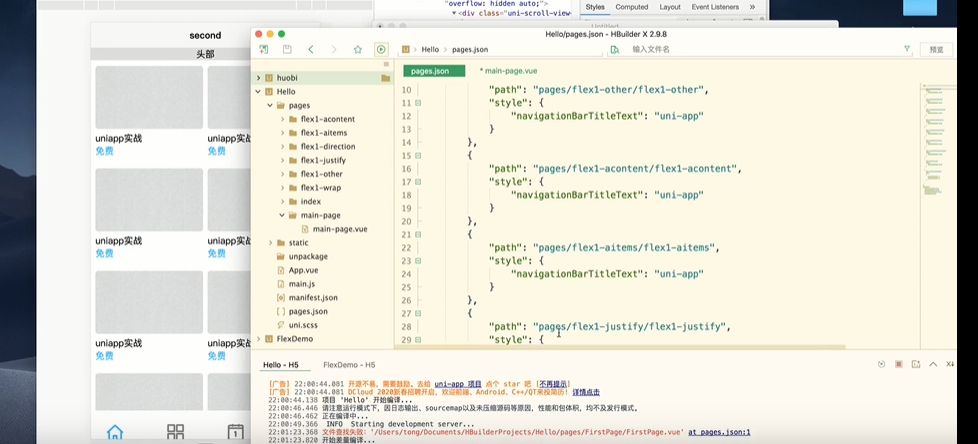Image resolution: width=978 pixels, height=444 pixels.
Task: Click the small collapse-all icon above the project tree
Action: click(x=386, y=64)
